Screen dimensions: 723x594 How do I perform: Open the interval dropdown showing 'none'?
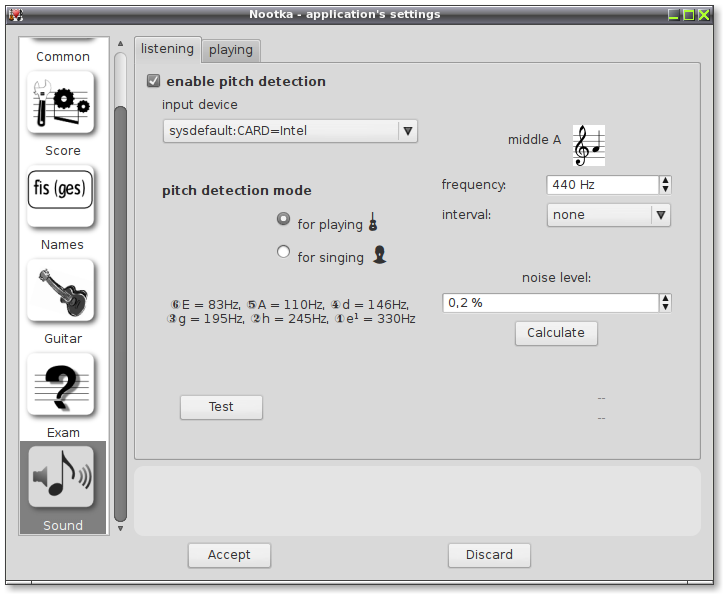click(x=608, y=215)
